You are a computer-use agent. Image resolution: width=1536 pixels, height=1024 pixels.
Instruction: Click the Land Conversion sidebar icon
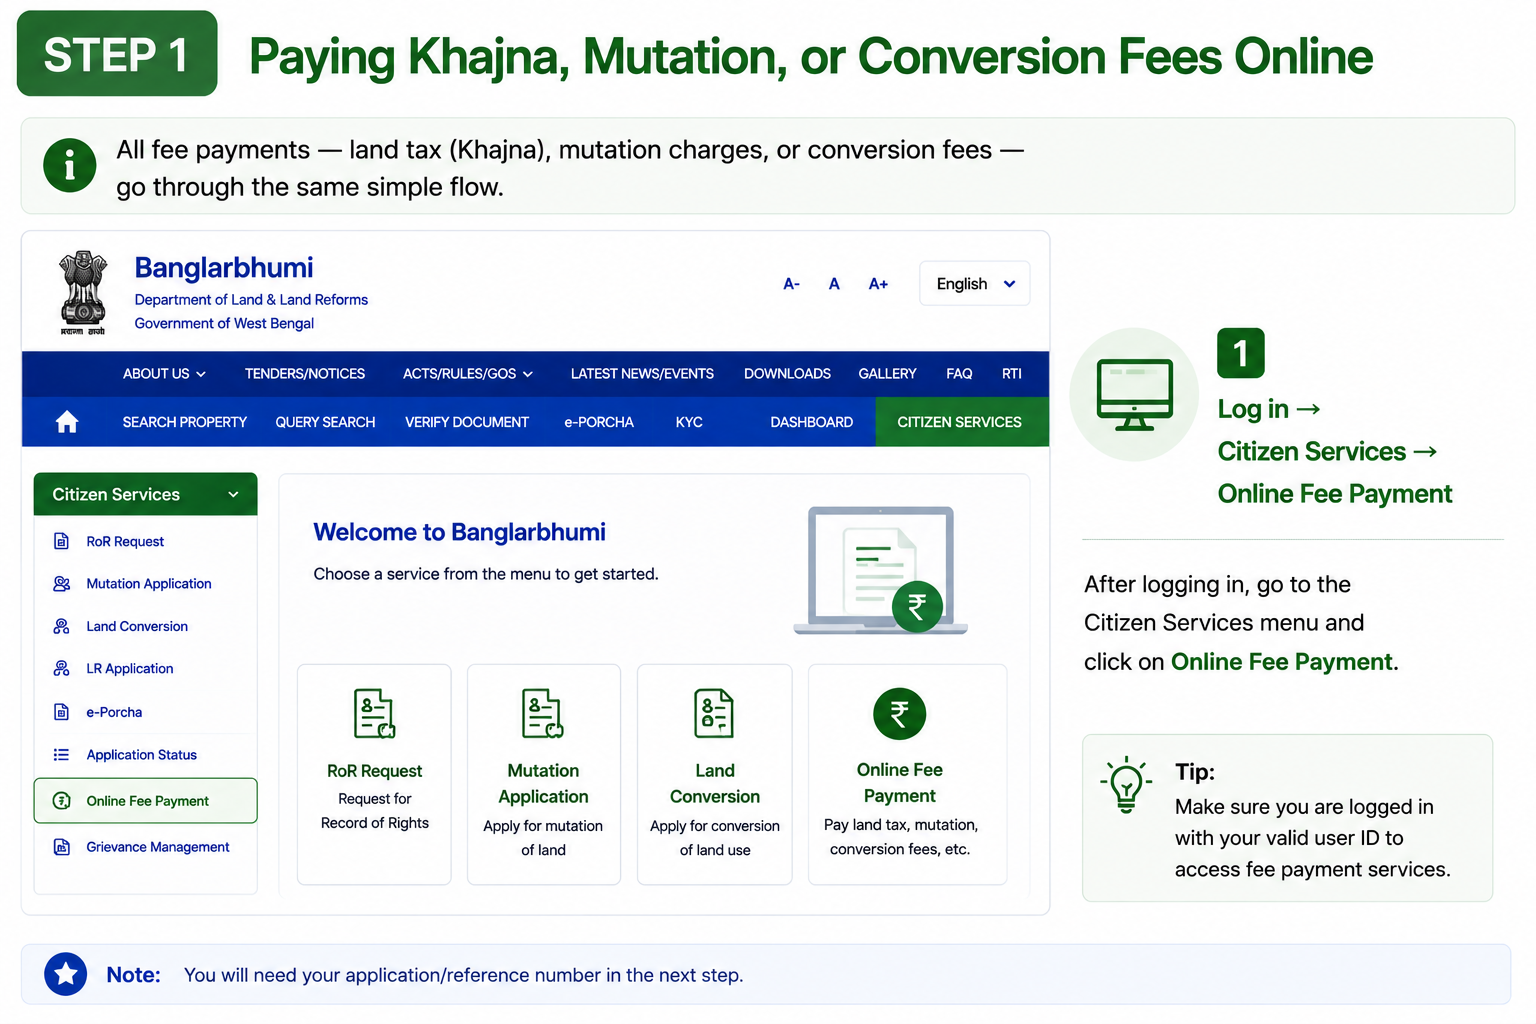point(61,626)
